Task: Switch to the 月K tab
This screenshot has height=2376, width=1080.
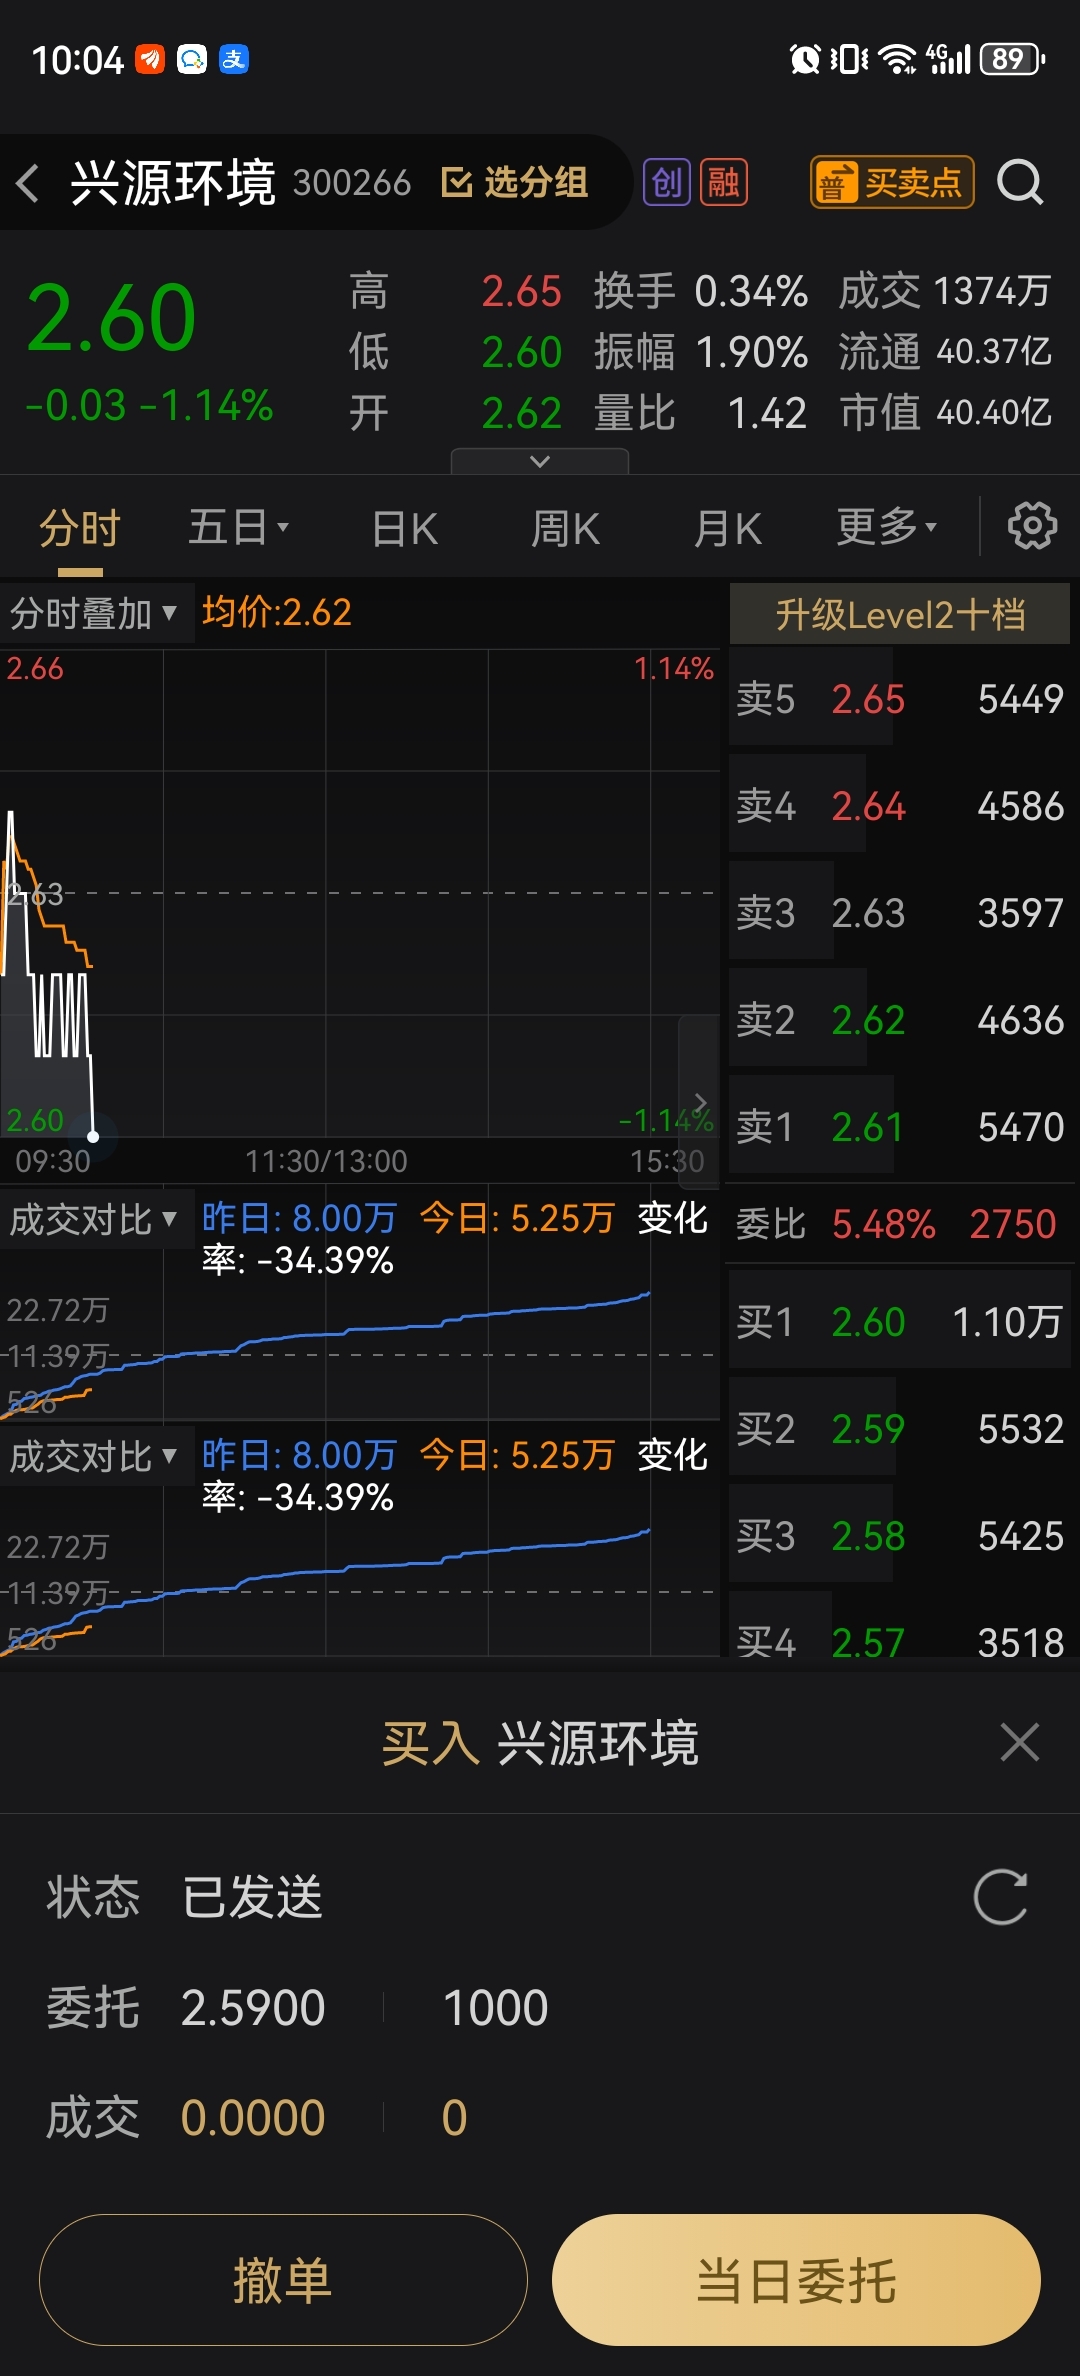Action: 728,528
